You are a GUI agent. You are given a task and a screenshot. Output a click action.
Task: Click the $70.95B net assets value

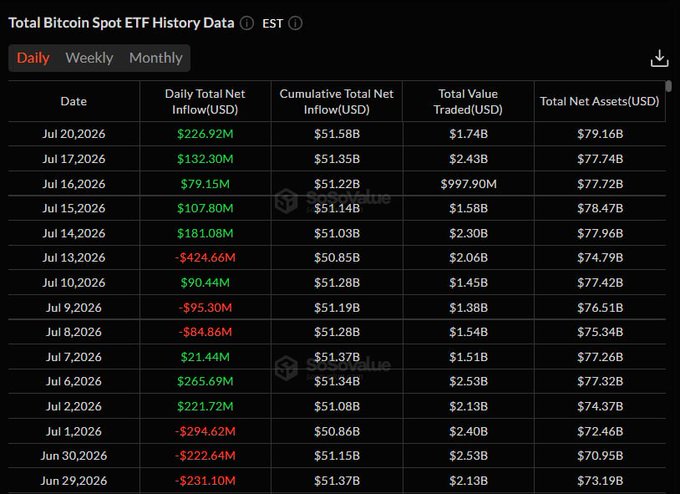click(600, 456)
